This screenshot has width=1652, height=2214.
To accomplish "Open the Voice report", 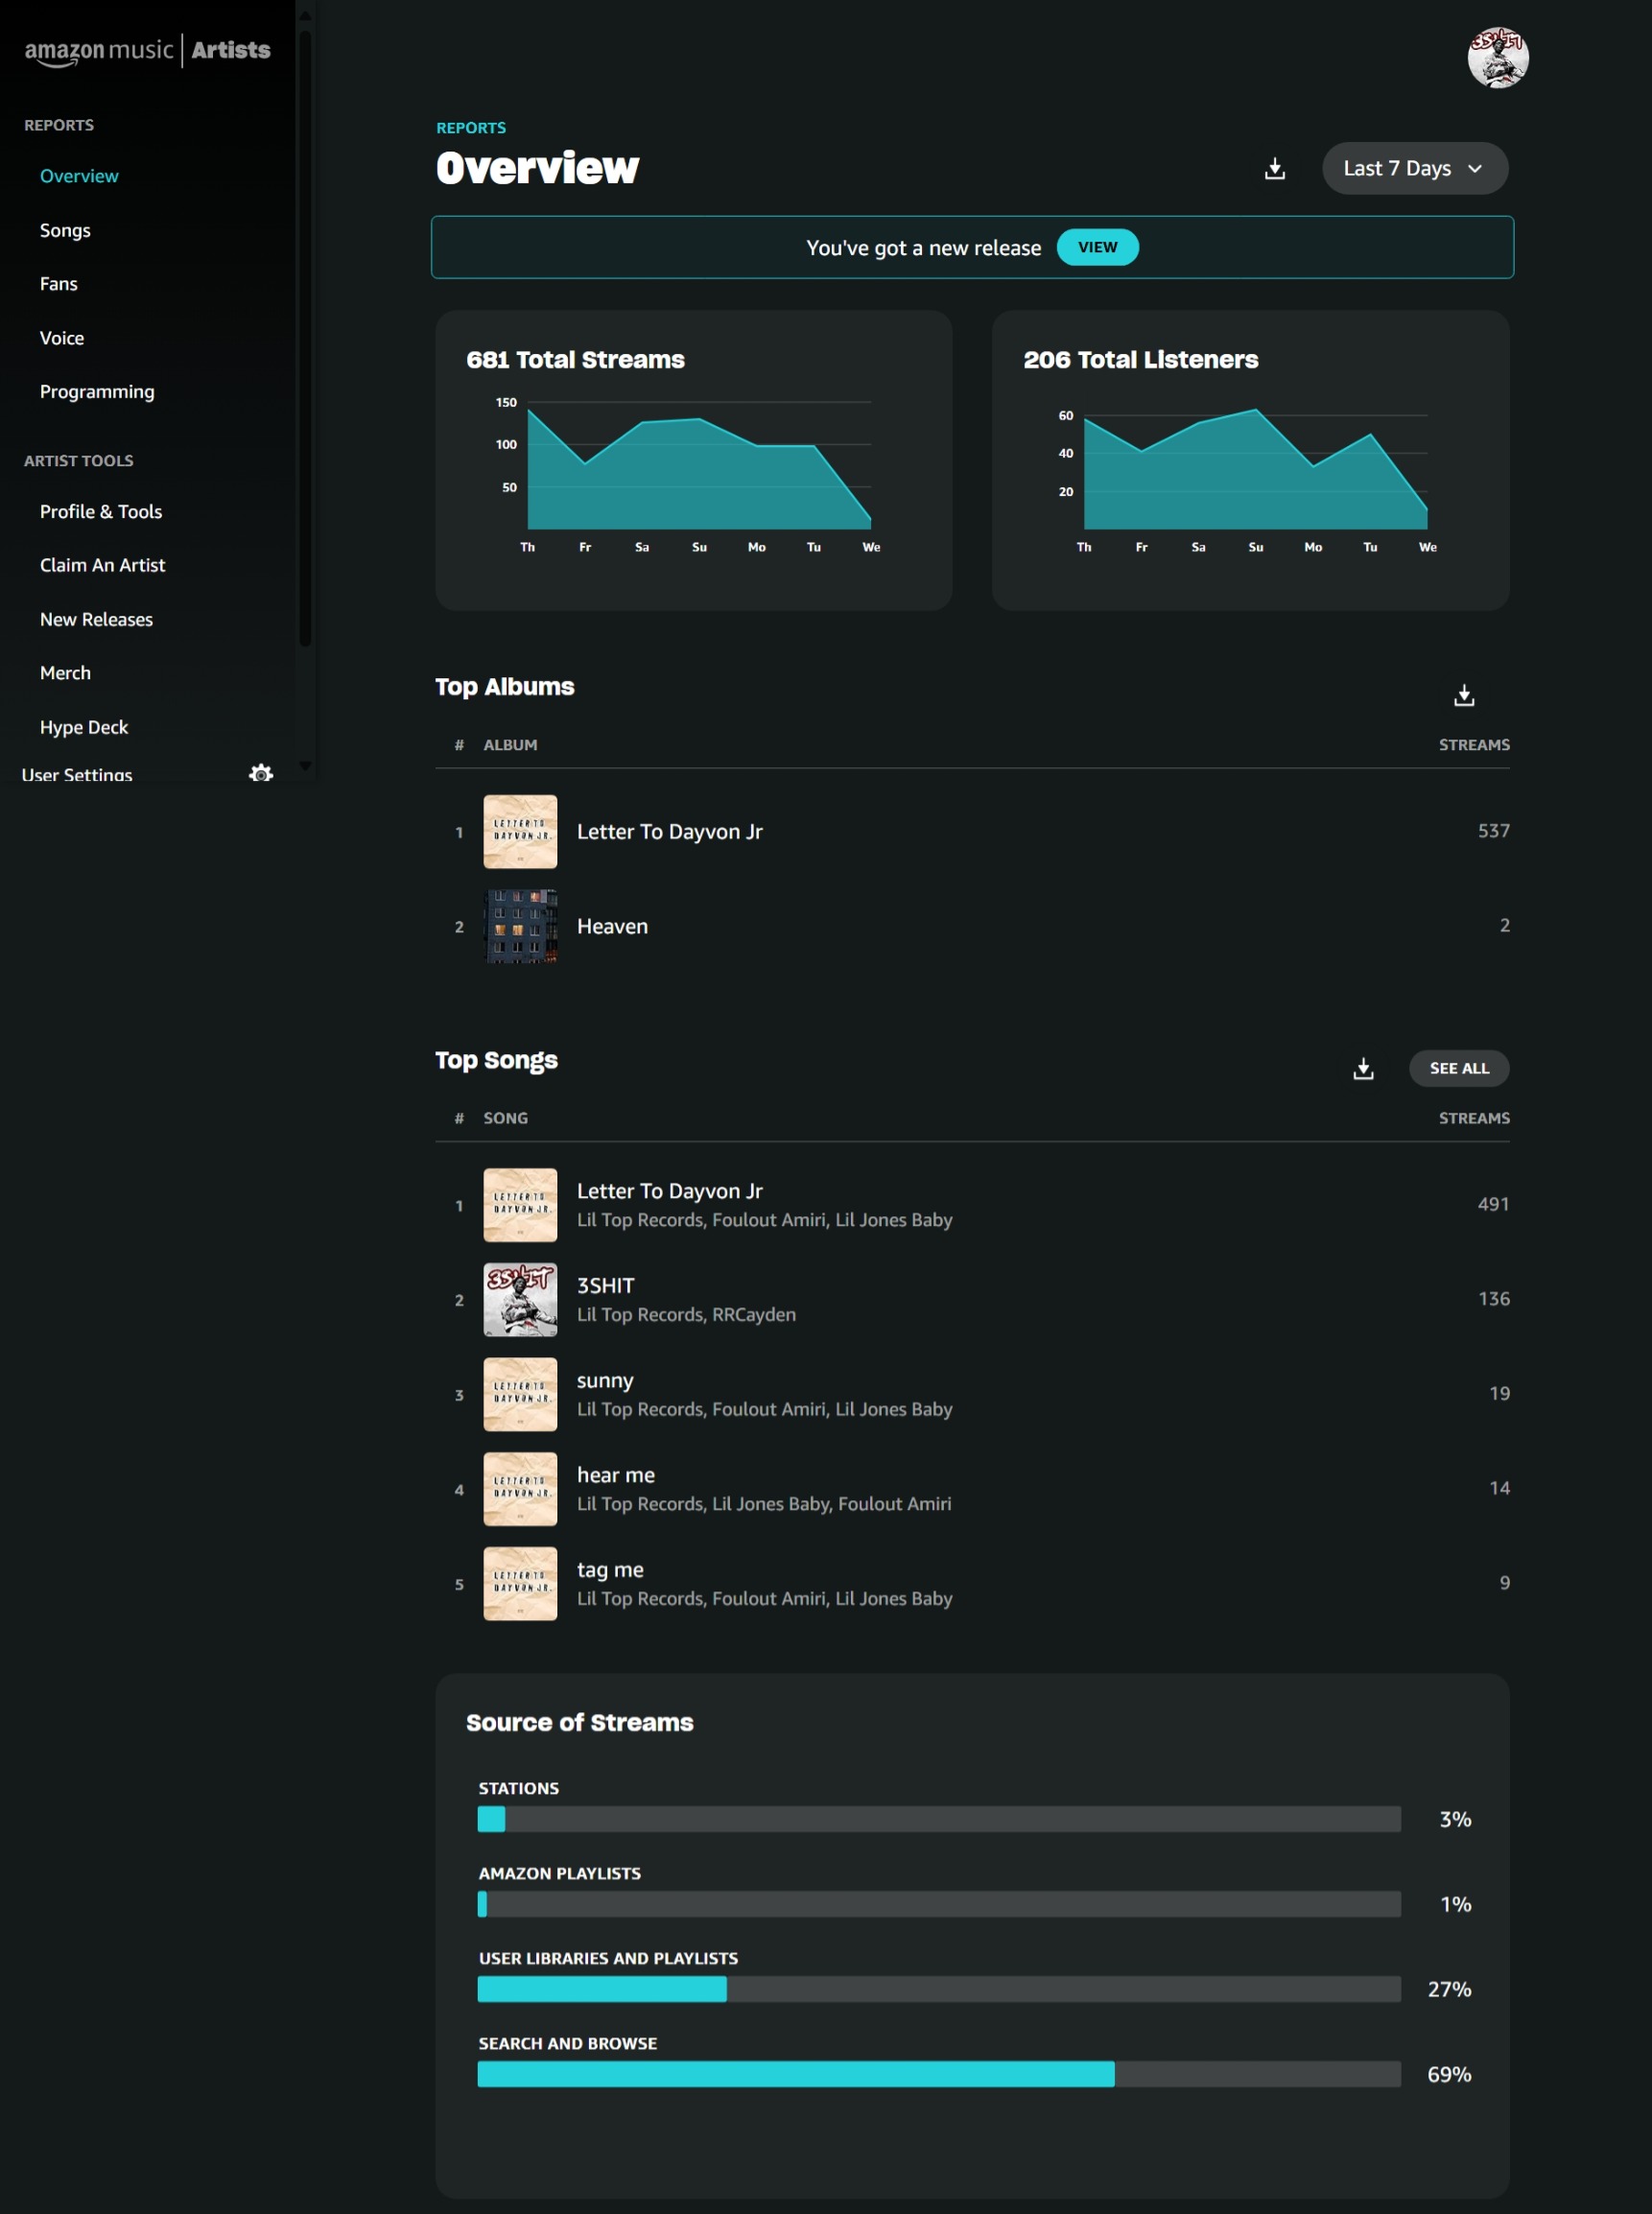I will [x=62, y=337].
